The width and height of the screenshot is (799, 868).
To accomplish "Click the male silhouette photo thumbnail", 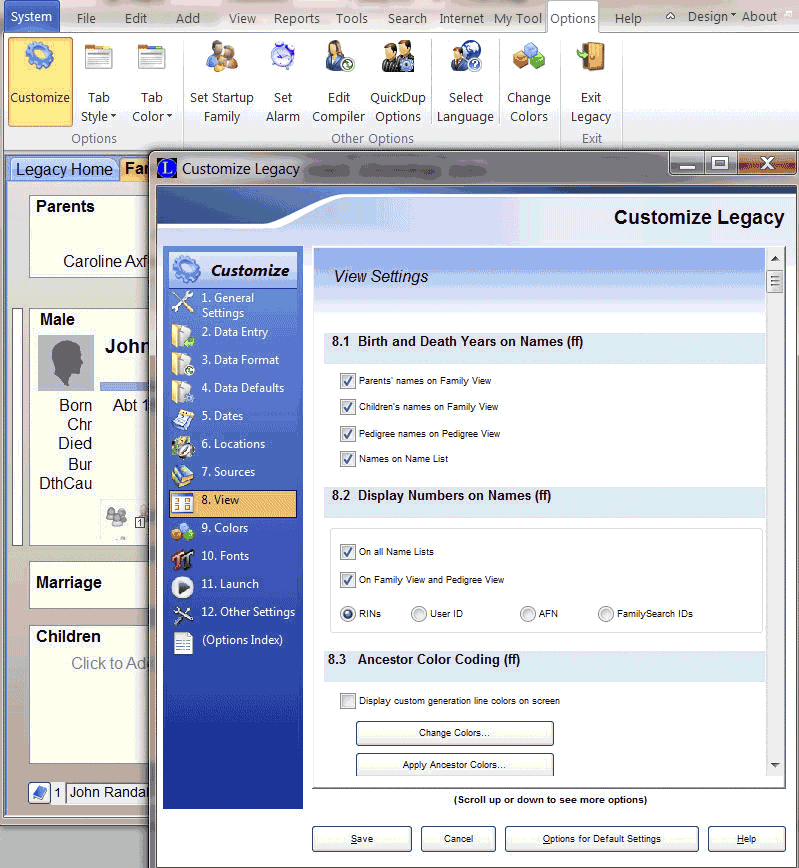I will pos(66,363).
